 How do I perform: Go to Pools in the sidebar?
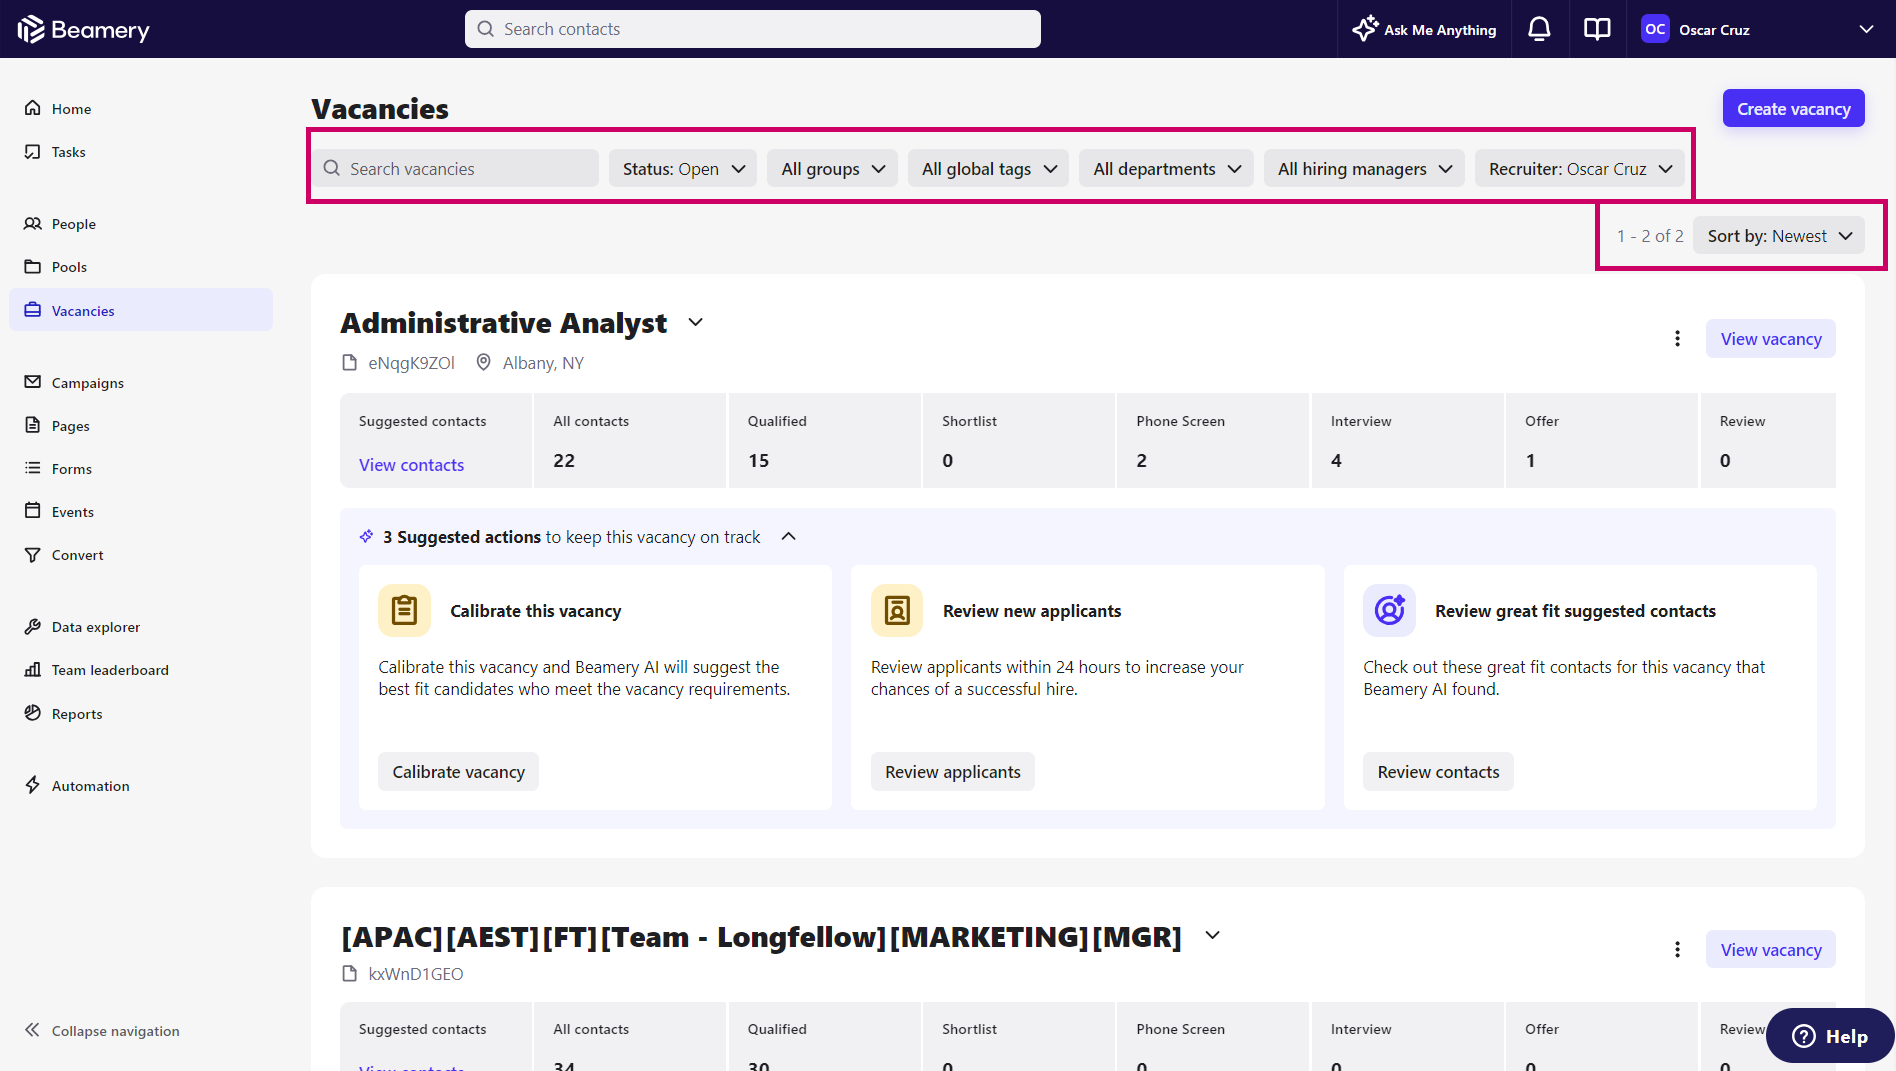coord(69,267)
